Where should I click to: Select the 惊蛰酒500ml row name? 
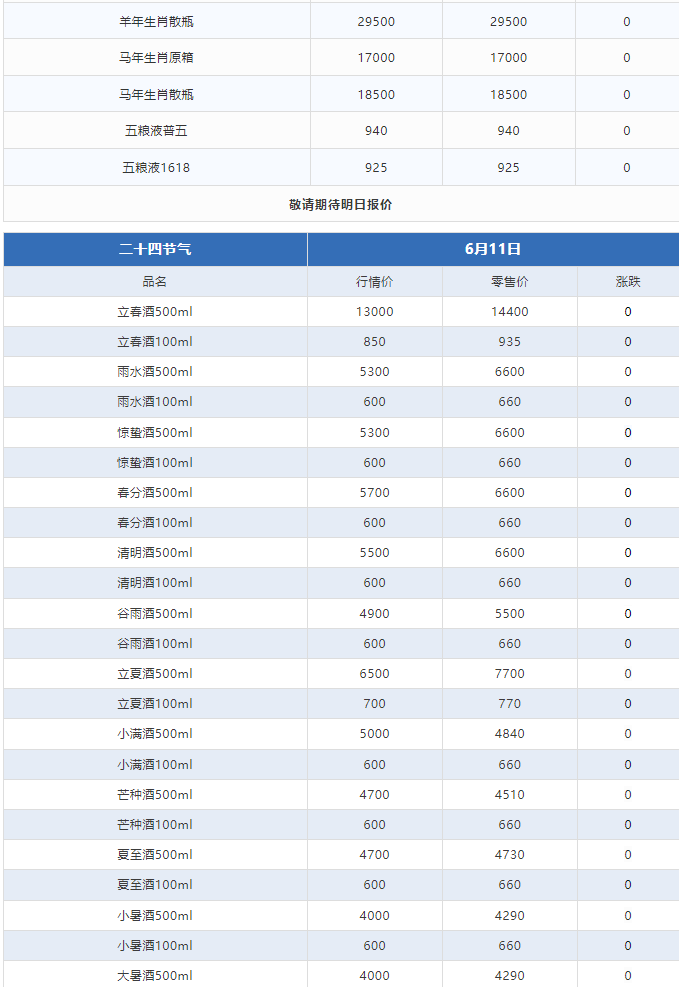155,432
